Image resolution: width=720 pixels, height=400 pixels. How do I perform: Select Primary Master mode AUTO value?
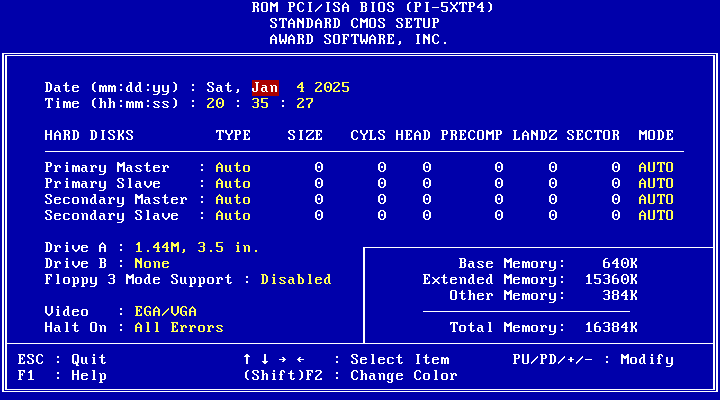click(x=656, y=168)
